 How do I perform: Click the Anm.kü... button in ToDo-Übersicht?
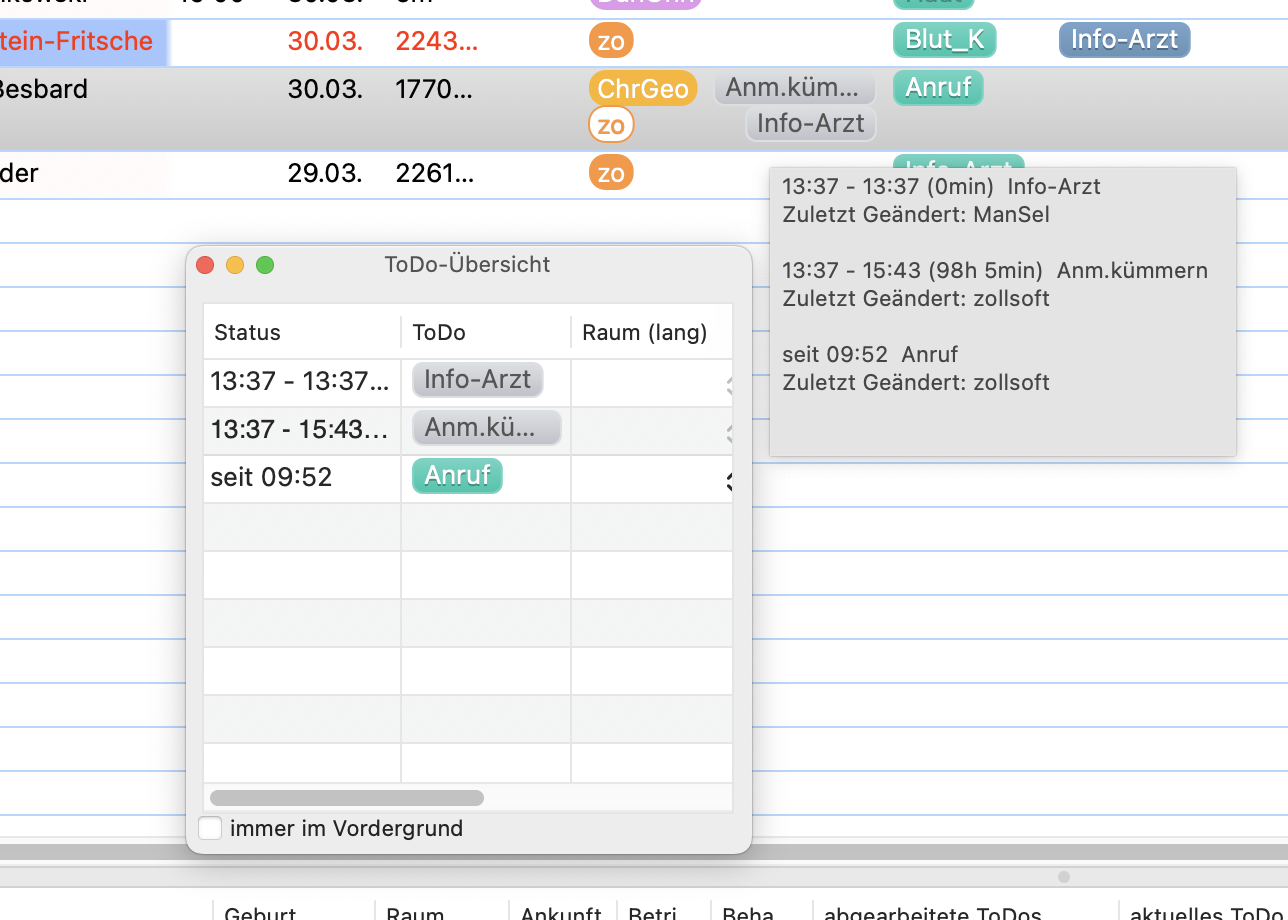pos(487,428)
